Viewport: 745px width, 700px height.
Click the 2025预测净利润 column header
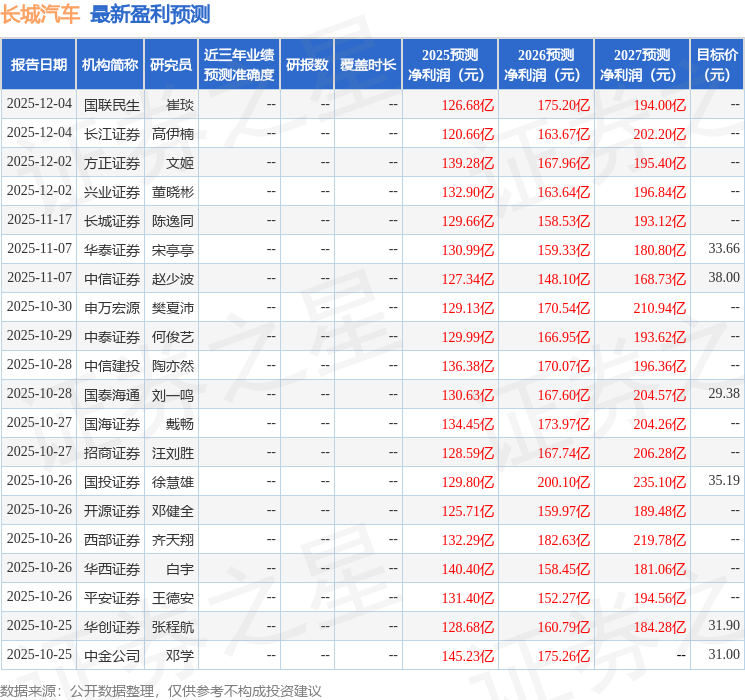[x=450, y=65]
